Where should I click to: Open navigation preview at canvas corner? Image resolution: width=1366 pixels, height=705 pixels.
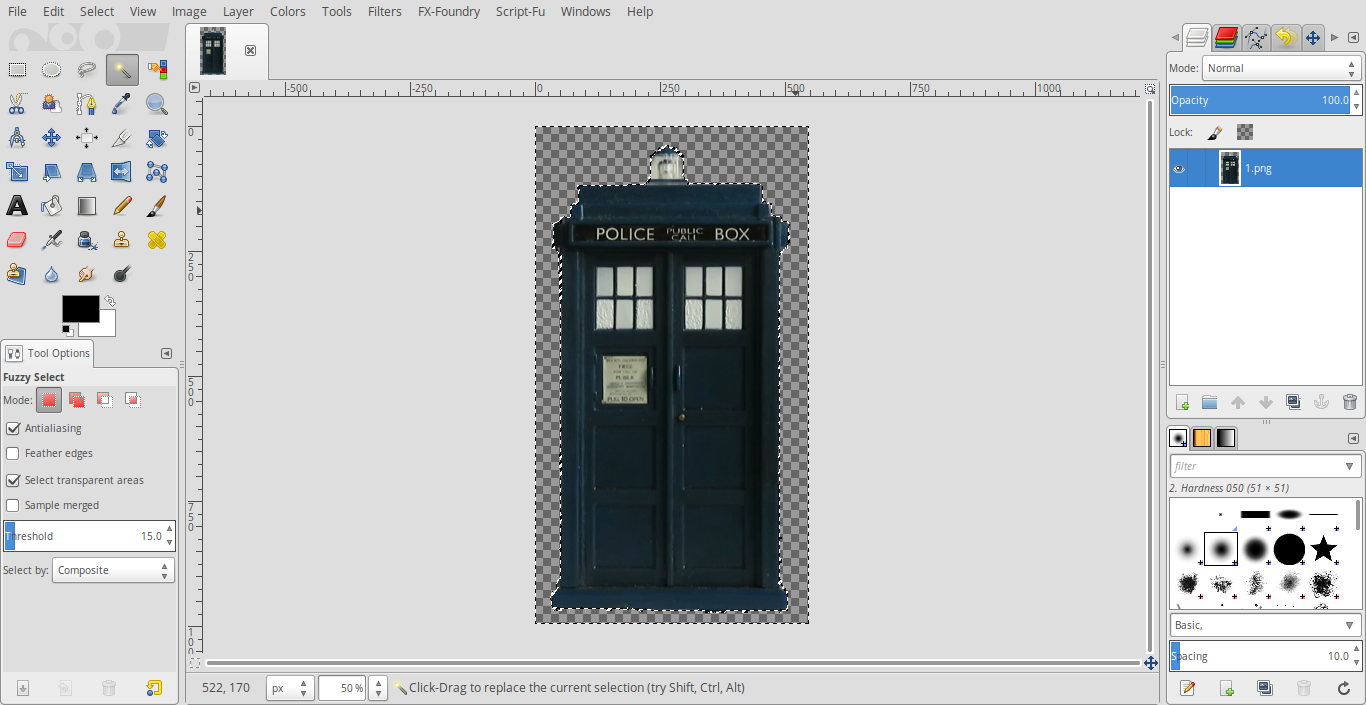(1151, 662)
